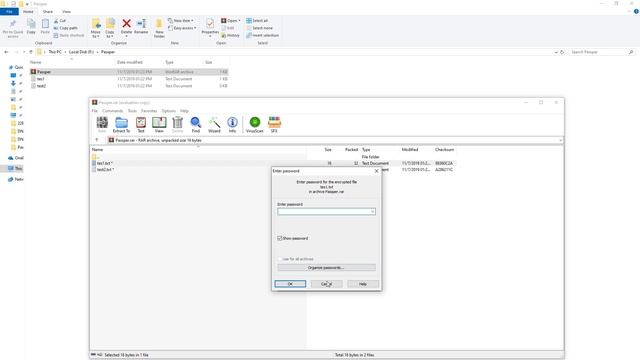The height and width of the screenshot is (360, 640).
Task: Go up one level in WinRAR
Action: click(x=97, y=140)
